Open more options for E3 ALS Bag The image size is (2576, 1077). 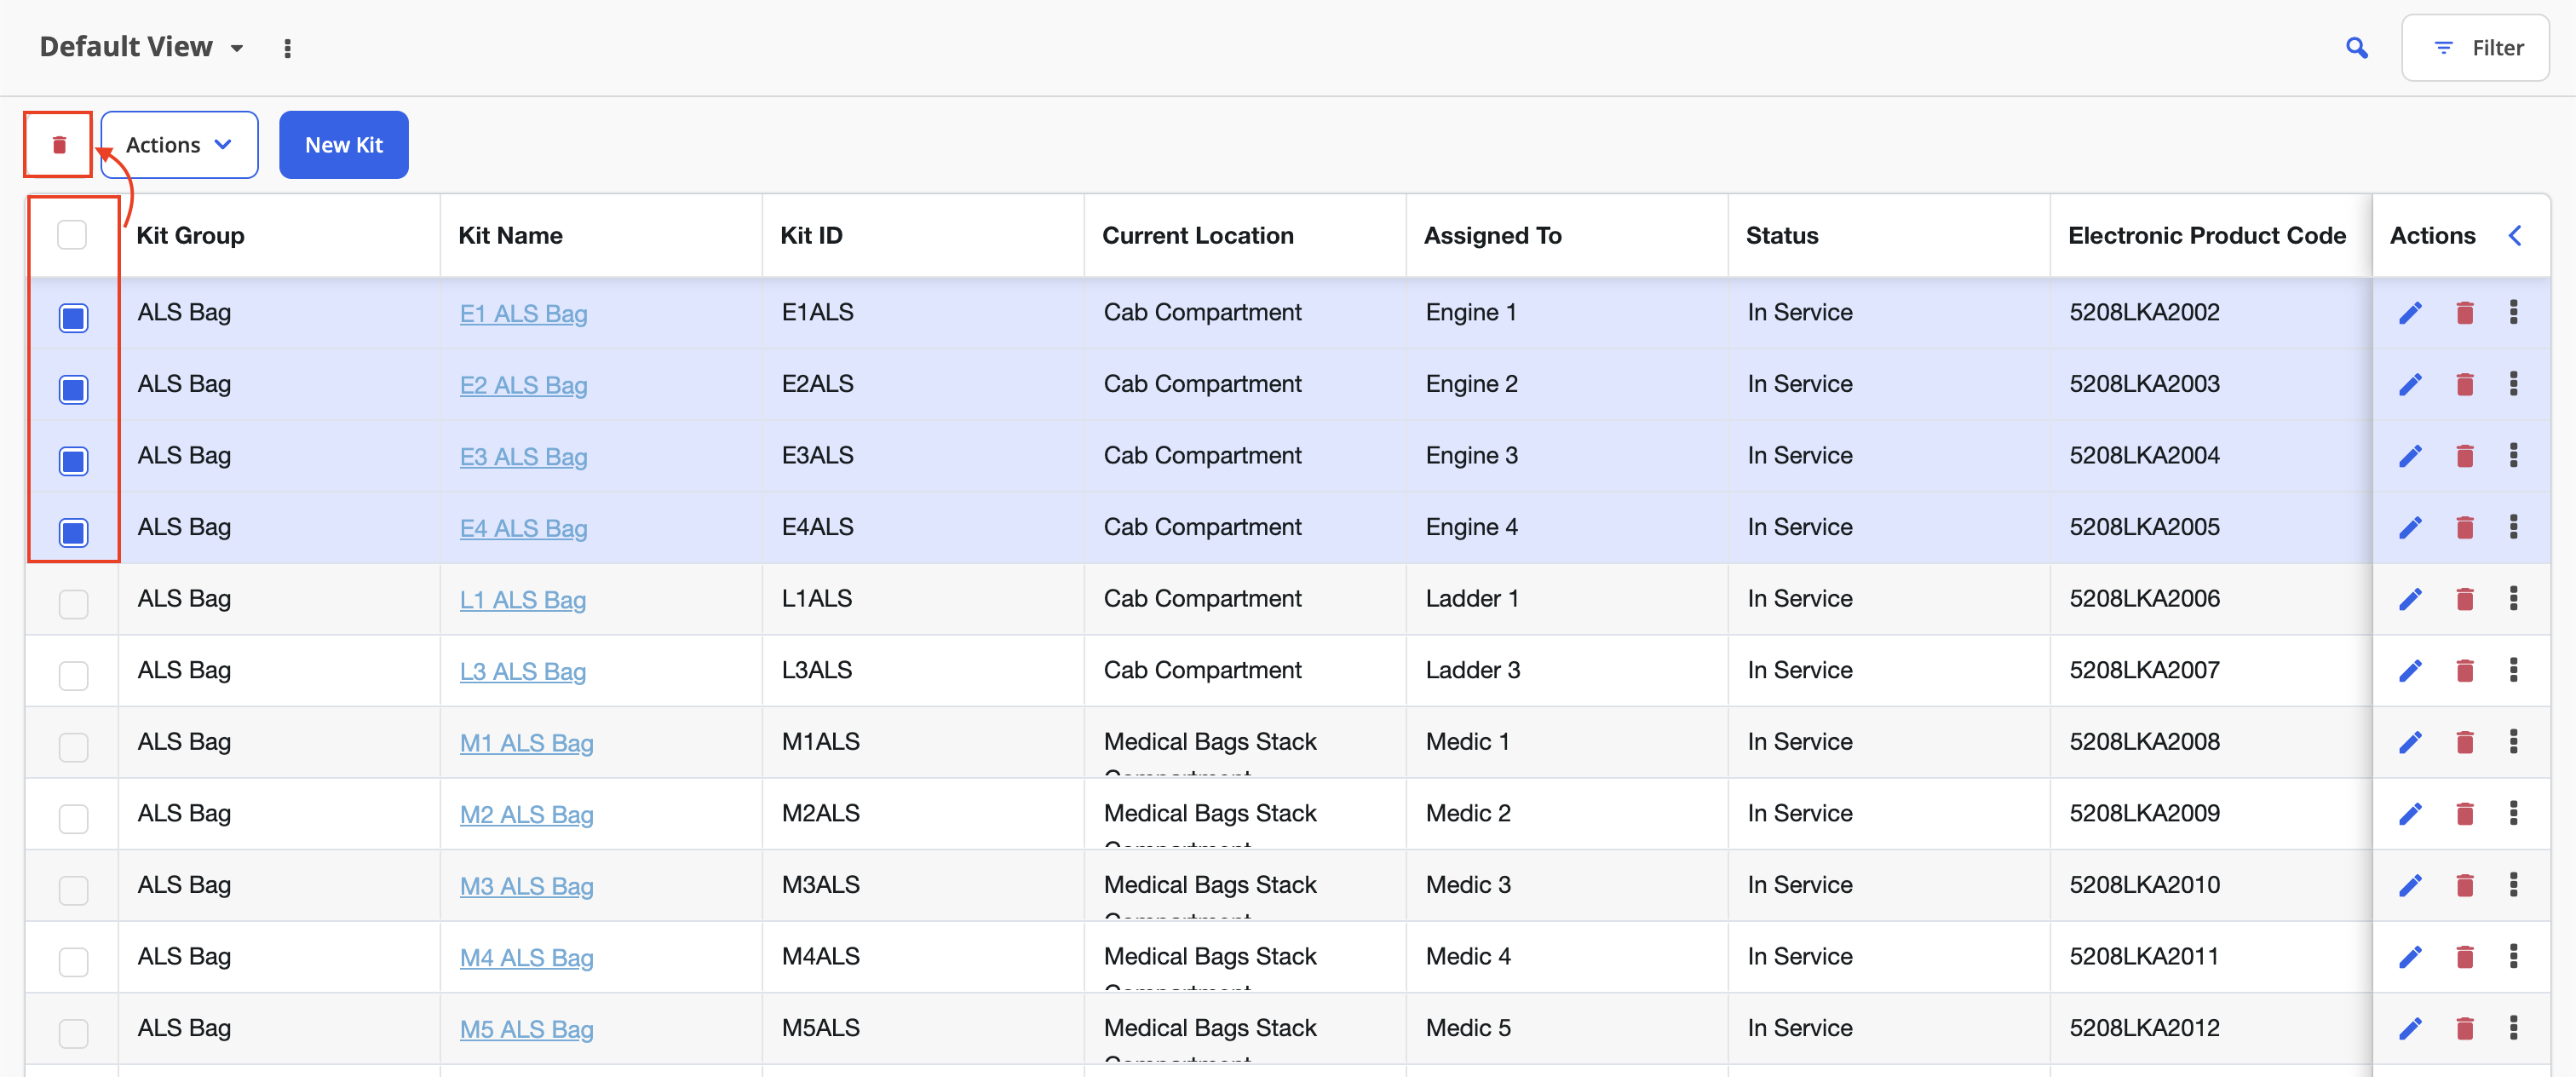[2514, 455]
